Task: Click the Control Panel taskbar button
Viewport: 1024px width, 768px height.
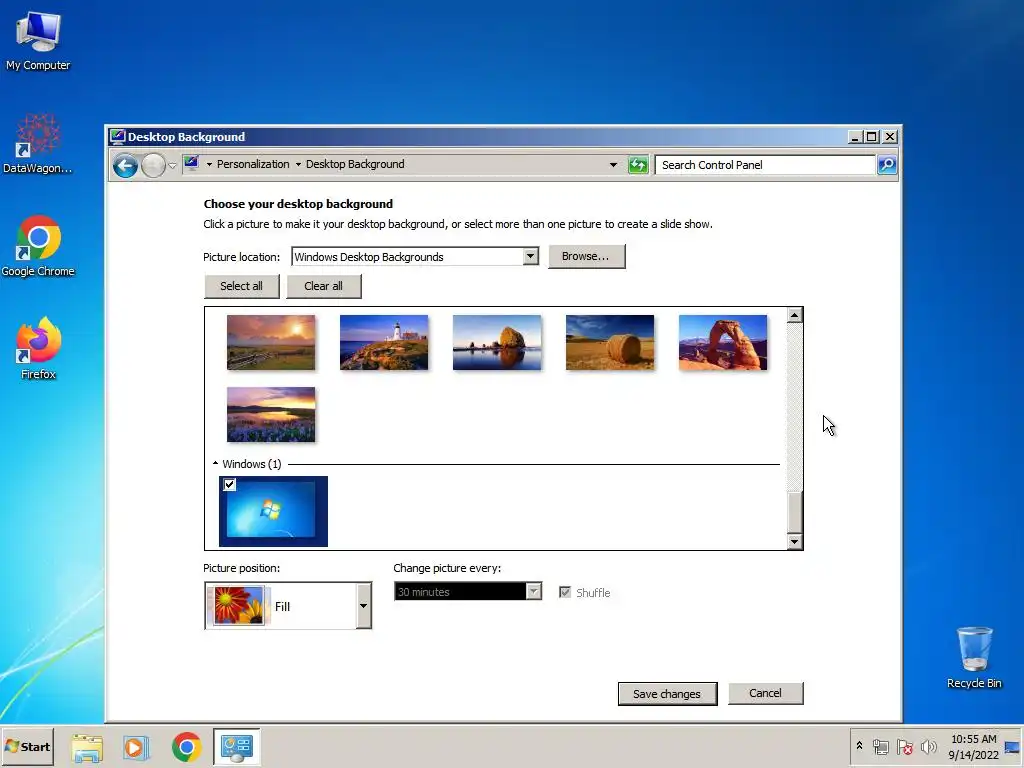Action: point(236,747)
